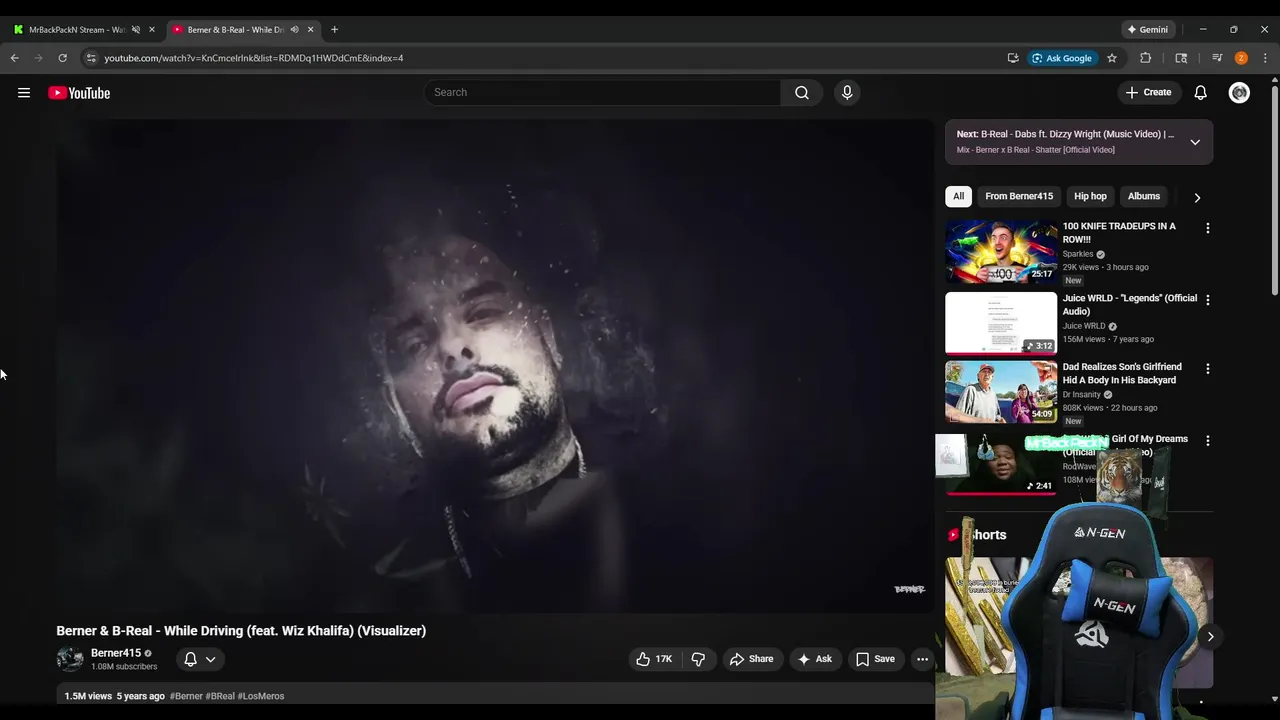Dislike the video with thumbs down
Viewport: 1280px width, 720px height.
[698, 659]
